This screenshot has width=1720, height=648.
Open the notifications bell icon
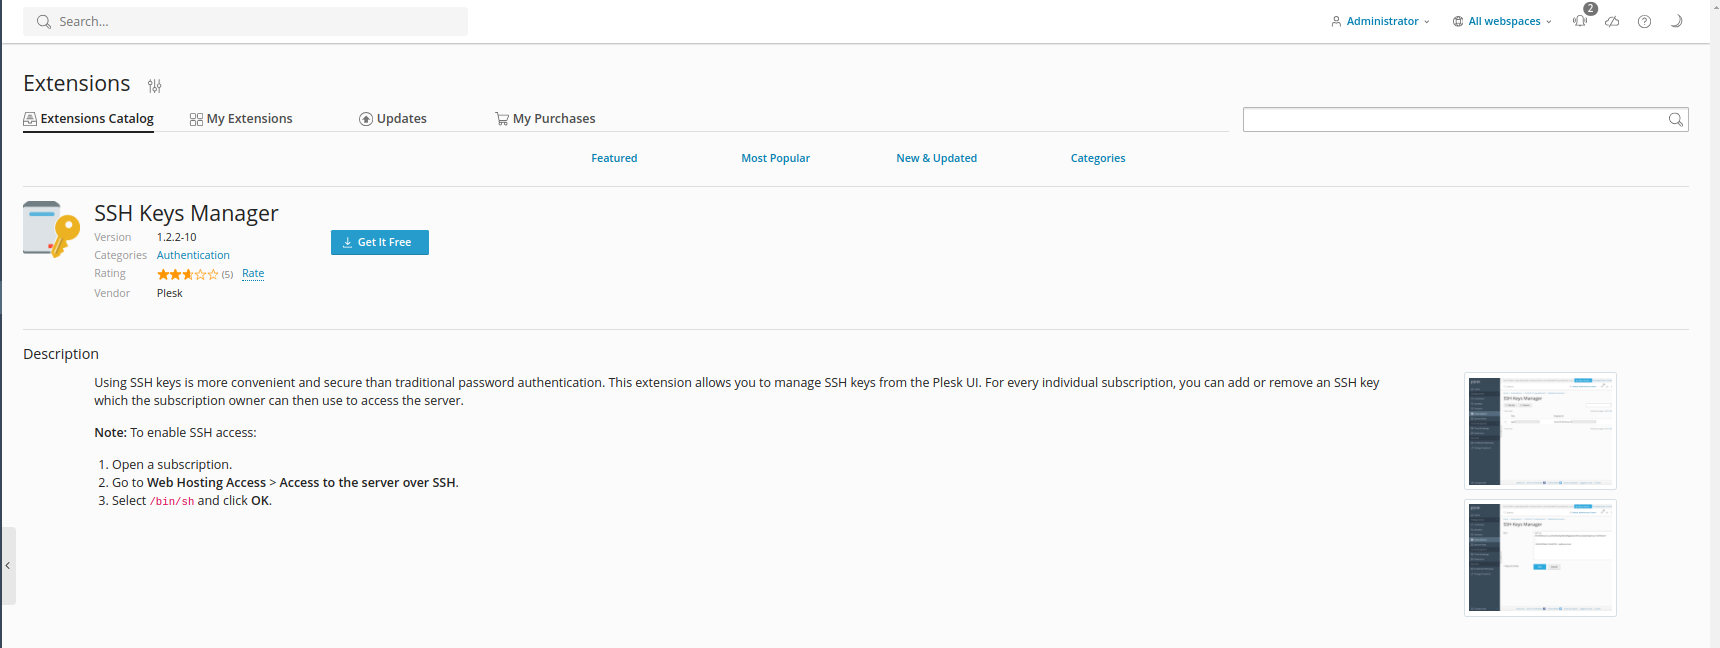point(1580,21)
